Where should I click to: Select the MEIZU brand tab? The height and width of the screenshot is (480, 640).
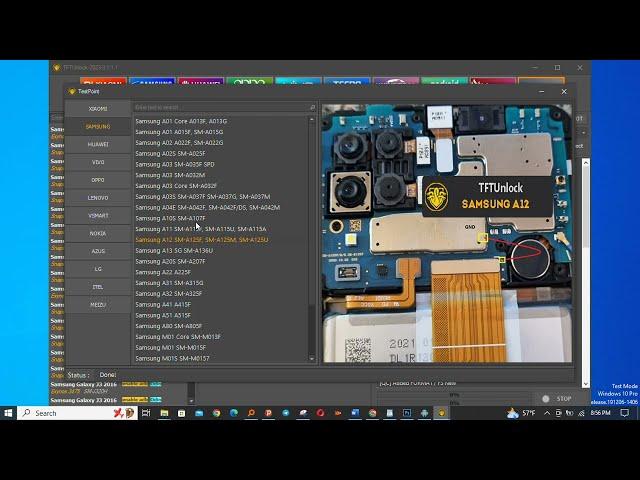(x=98, y=304)
